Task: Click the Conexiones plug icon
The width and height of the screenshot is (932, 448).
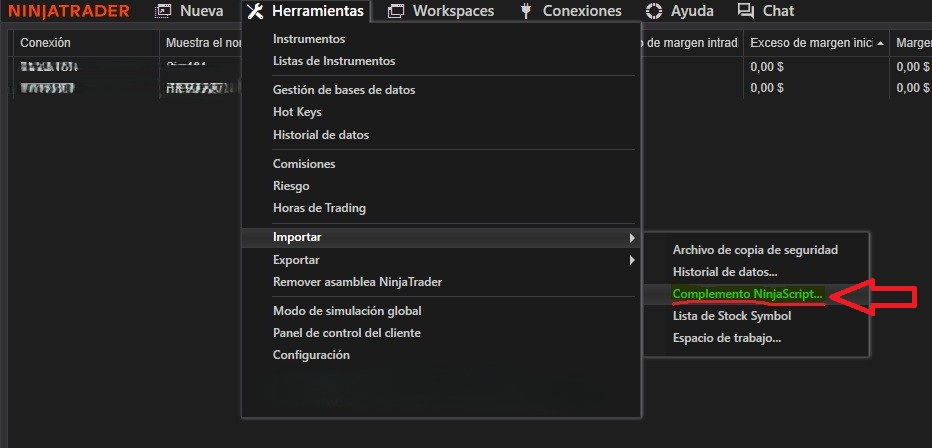Action: (525, 11)
